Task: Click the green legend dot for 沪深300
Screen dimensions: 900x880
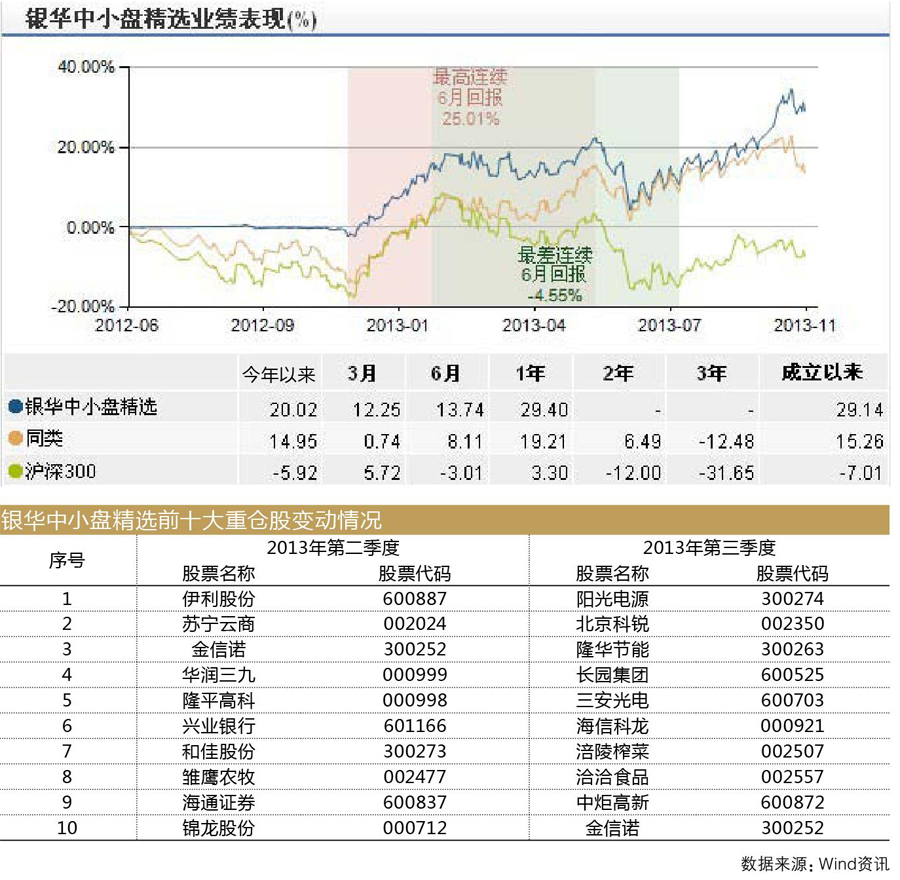Action: click(x=15, y=471)
